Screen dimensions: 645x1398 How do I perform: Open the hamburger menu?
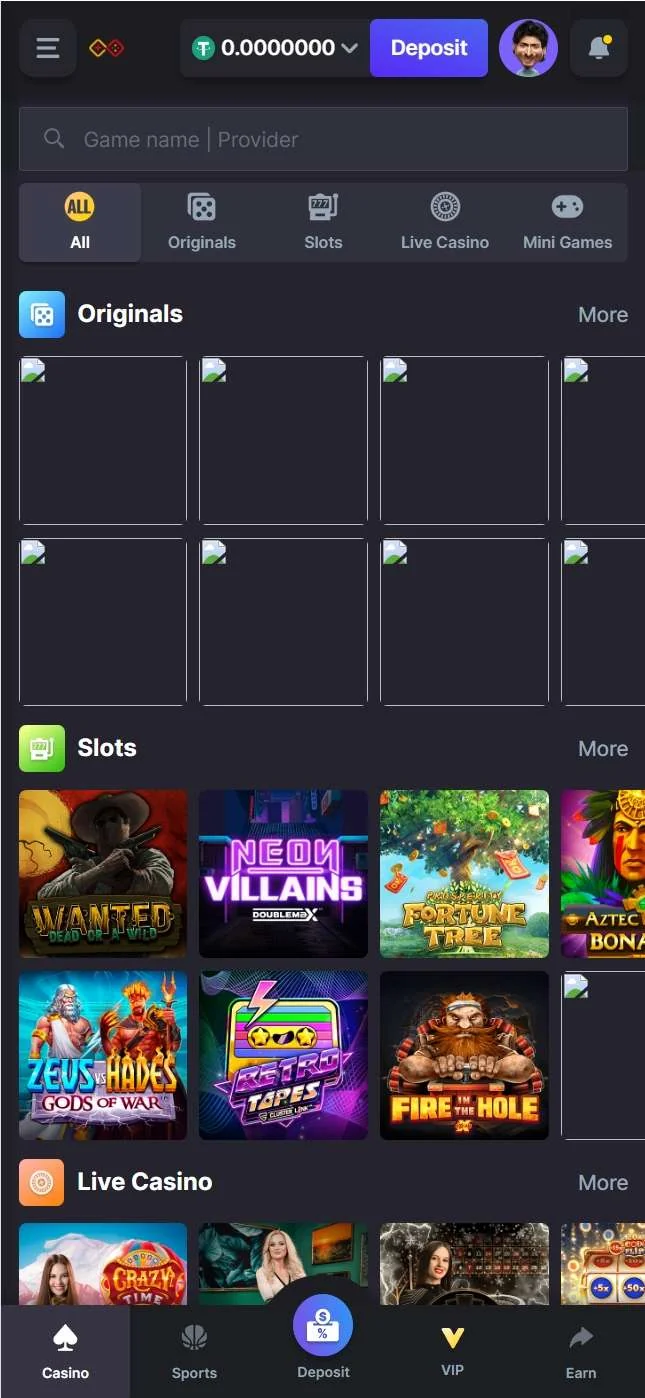pyautogui.click(x=47, y=48)
